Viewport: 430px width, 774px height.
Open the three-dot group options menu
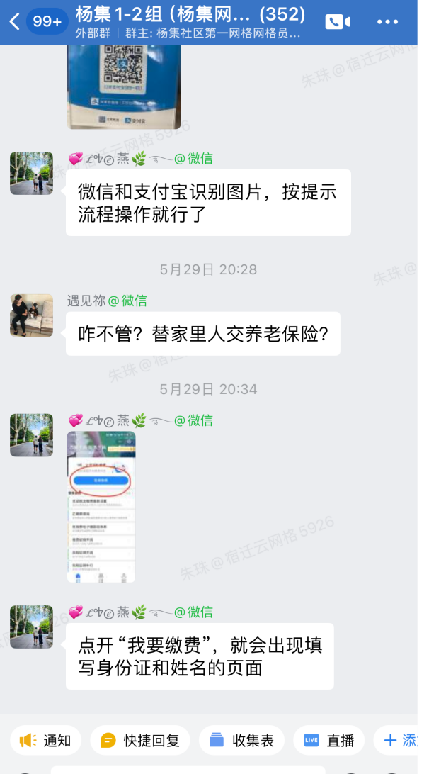pyautogui.click(x=388, y=22)
